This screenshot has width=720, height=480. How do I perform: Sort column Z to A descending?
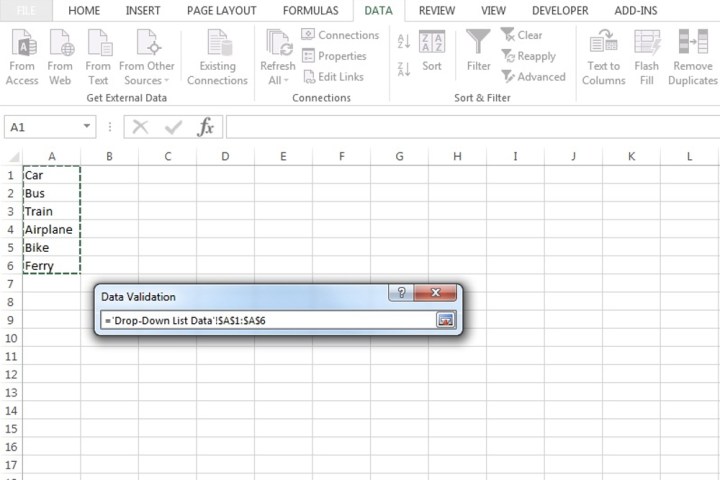tap(404, 69)
